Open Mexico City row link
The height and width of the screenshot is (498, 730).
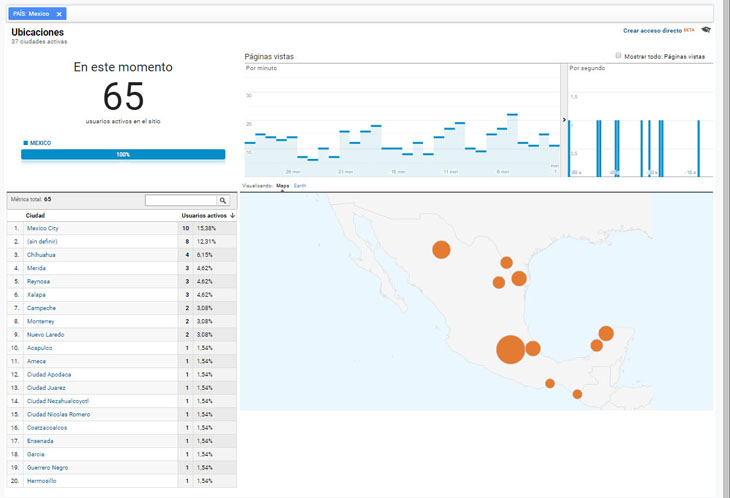pos(42,228)
